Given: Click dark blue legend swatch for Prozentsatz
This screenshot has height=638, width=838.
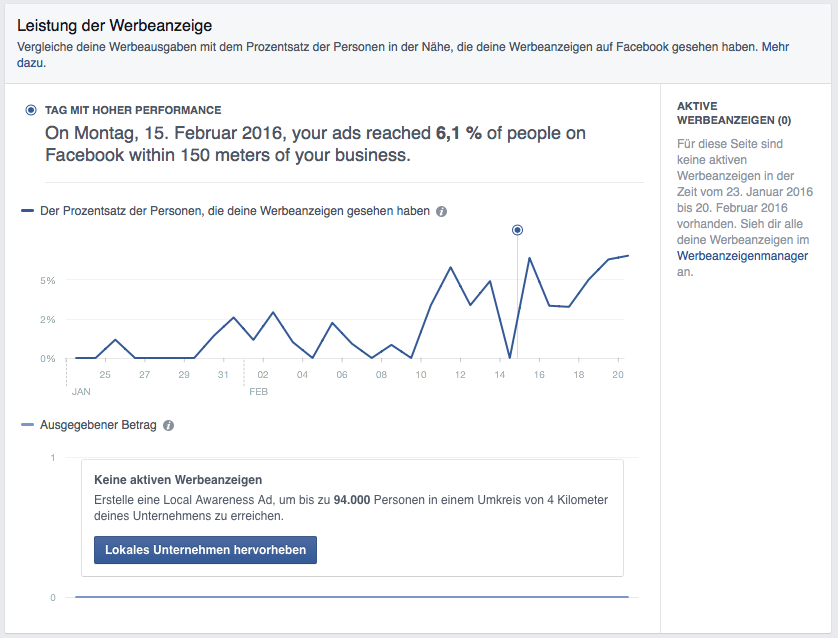Looking at the screenshot, I should point(28,211).
